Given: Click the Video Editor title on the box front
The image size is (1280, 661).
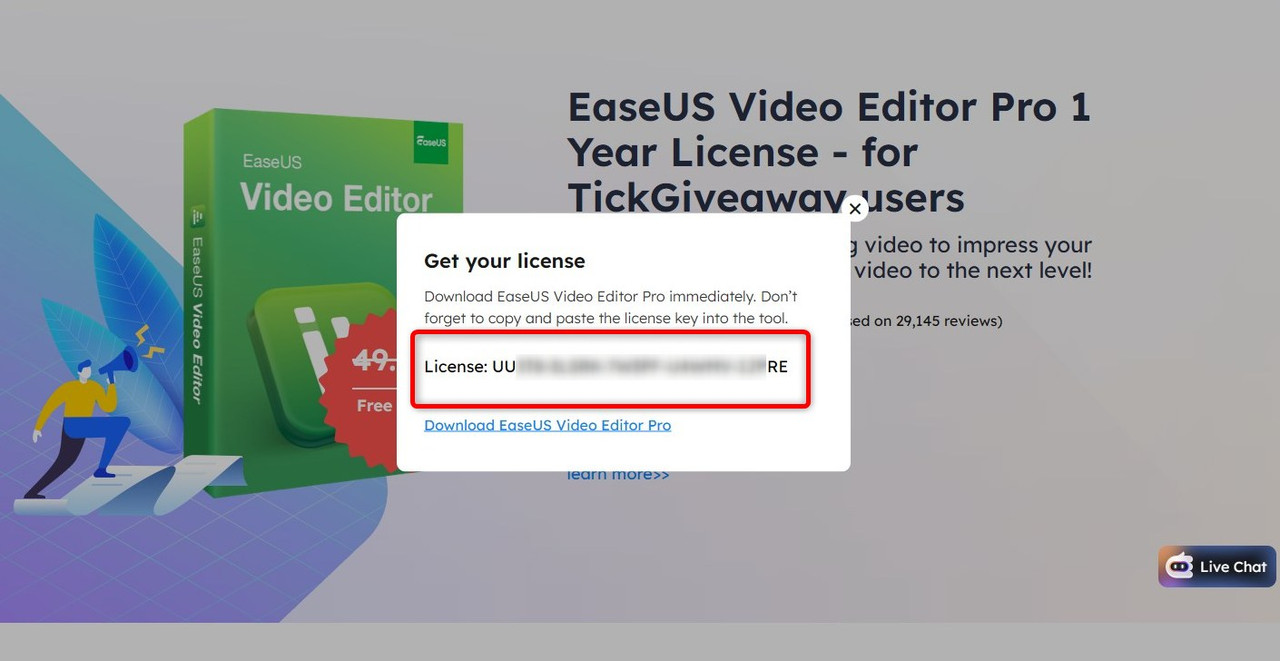Looking at the screenshot, I should coord(337,197).
